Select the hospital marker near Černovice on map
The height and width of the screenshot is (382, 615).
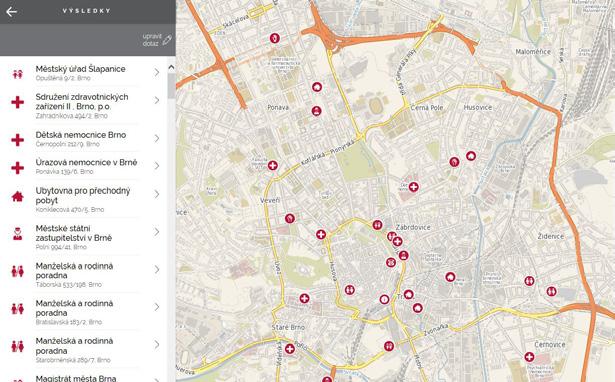tap(529, 357)
